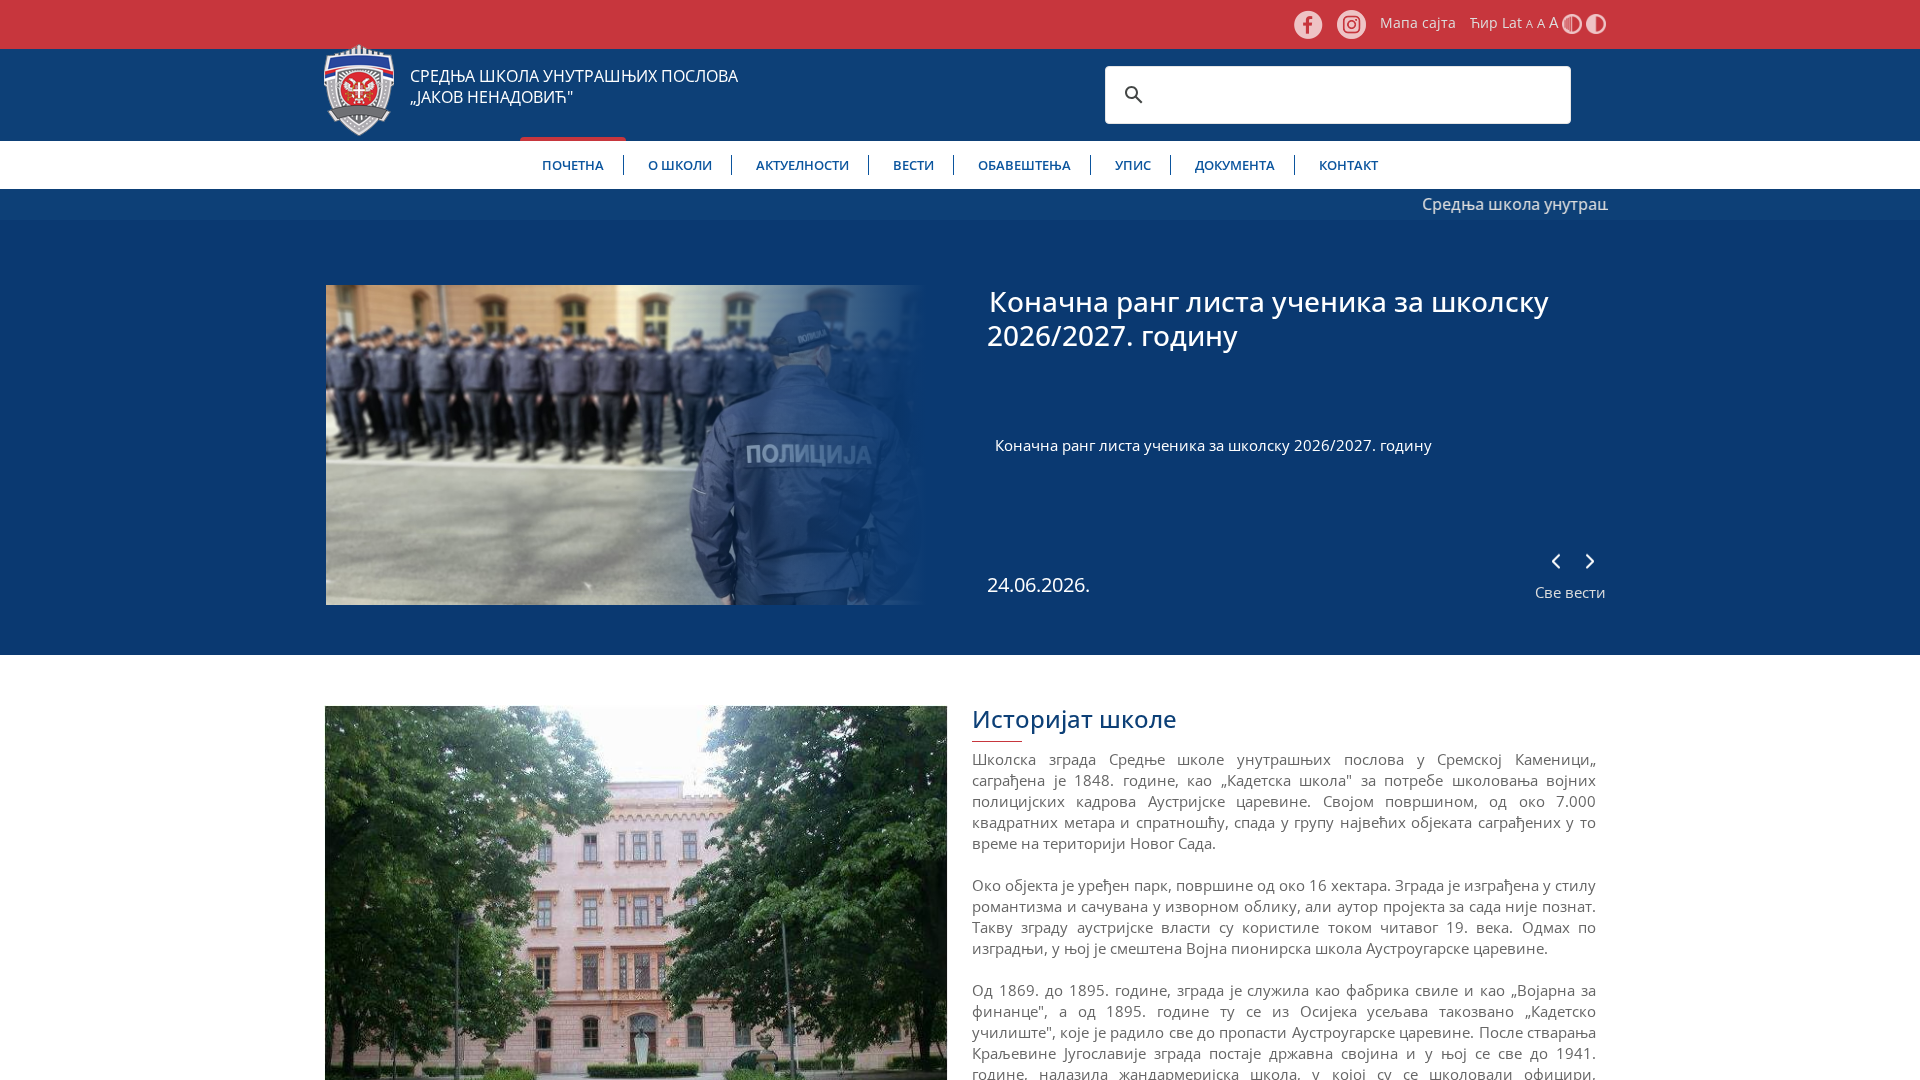Open the АКТУЕЛНОСТИ menu item
Screen dimensions: 1920x1080
[802, 166]
